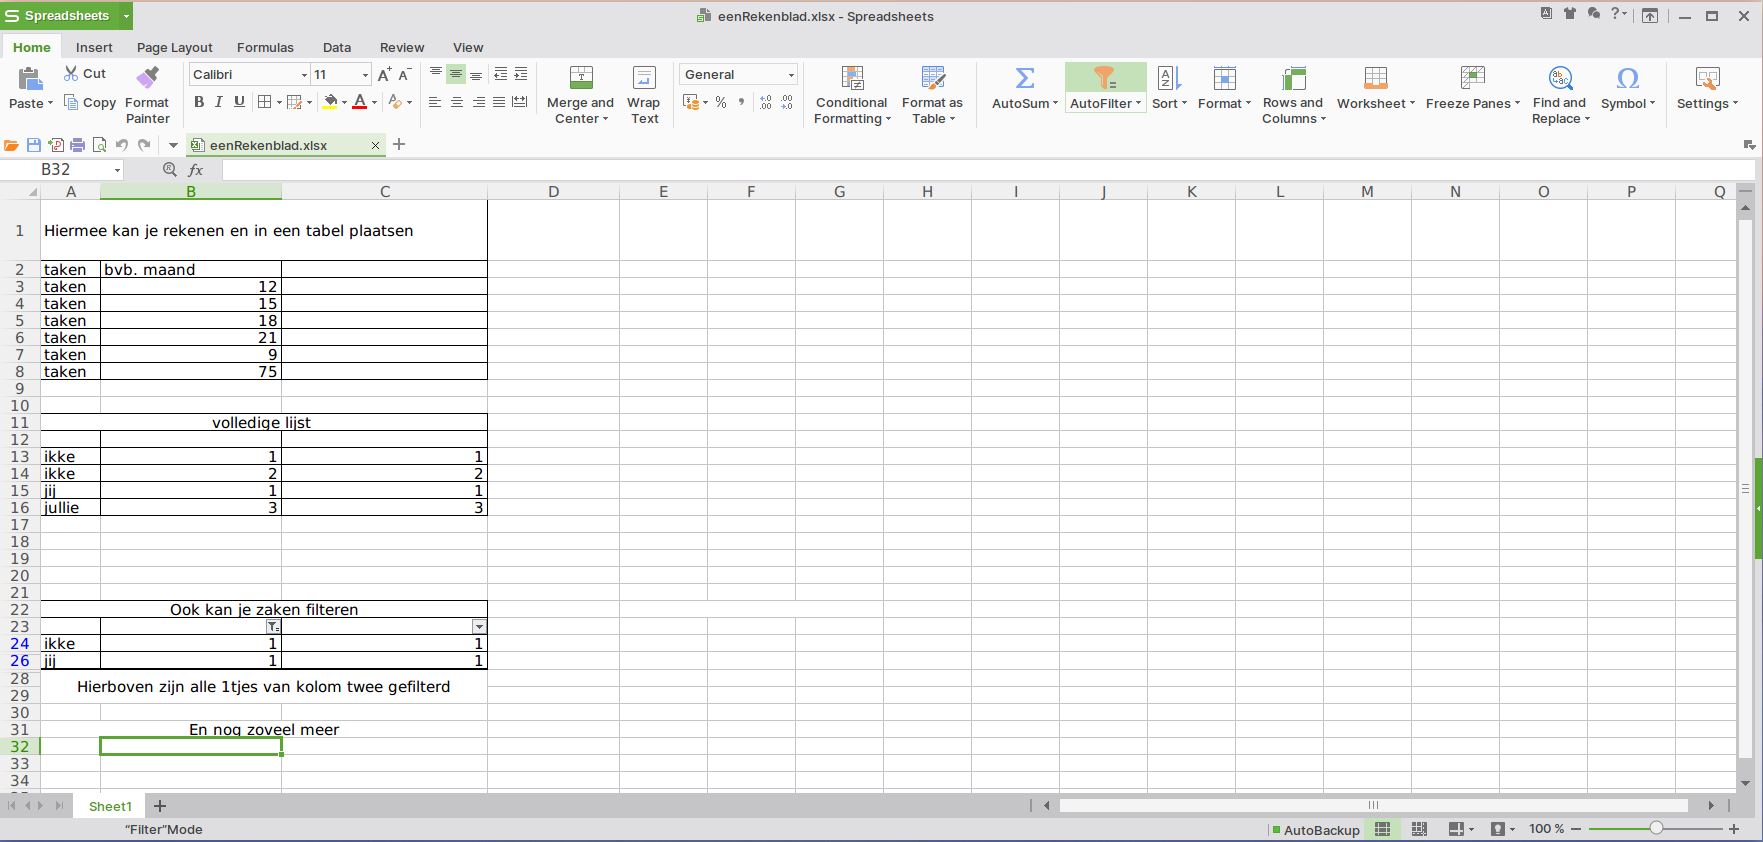Open the fill color dropdown arrow
The image size is (1763, 842).
[x=344, y=102]
